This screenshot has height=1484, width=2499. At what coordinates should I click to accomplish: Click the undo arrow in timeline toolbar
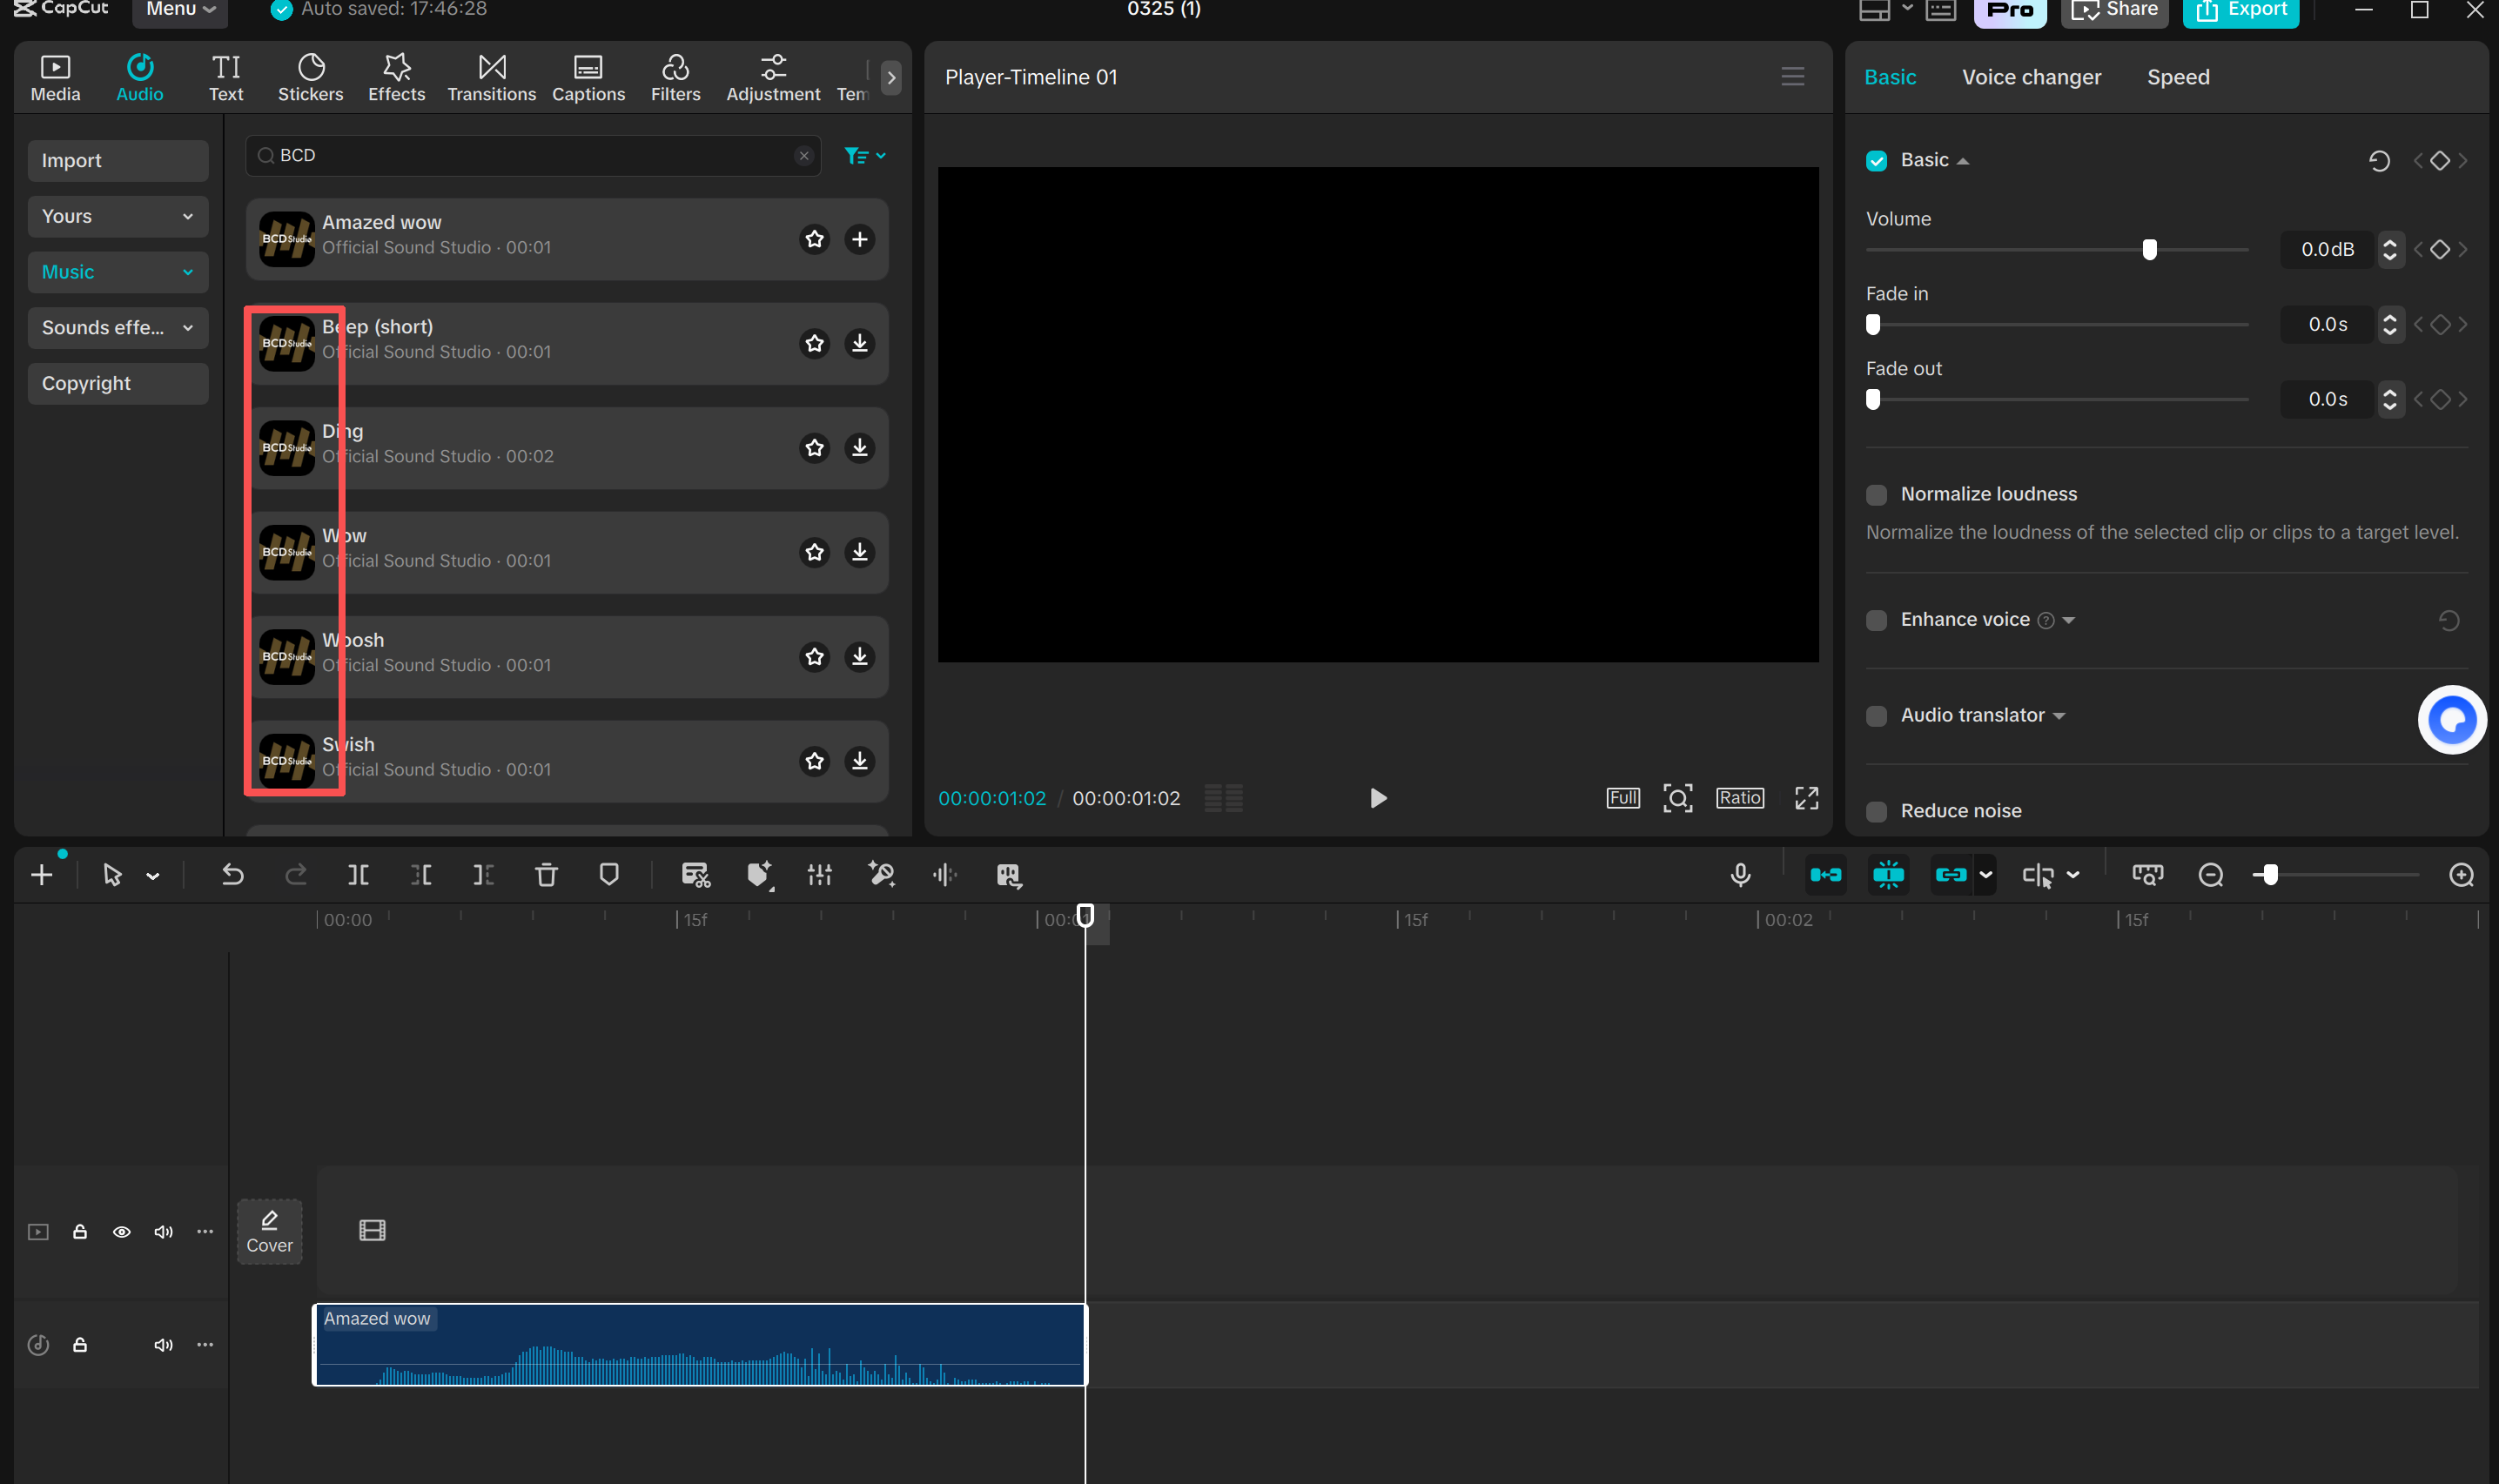(x=232, y=875)
